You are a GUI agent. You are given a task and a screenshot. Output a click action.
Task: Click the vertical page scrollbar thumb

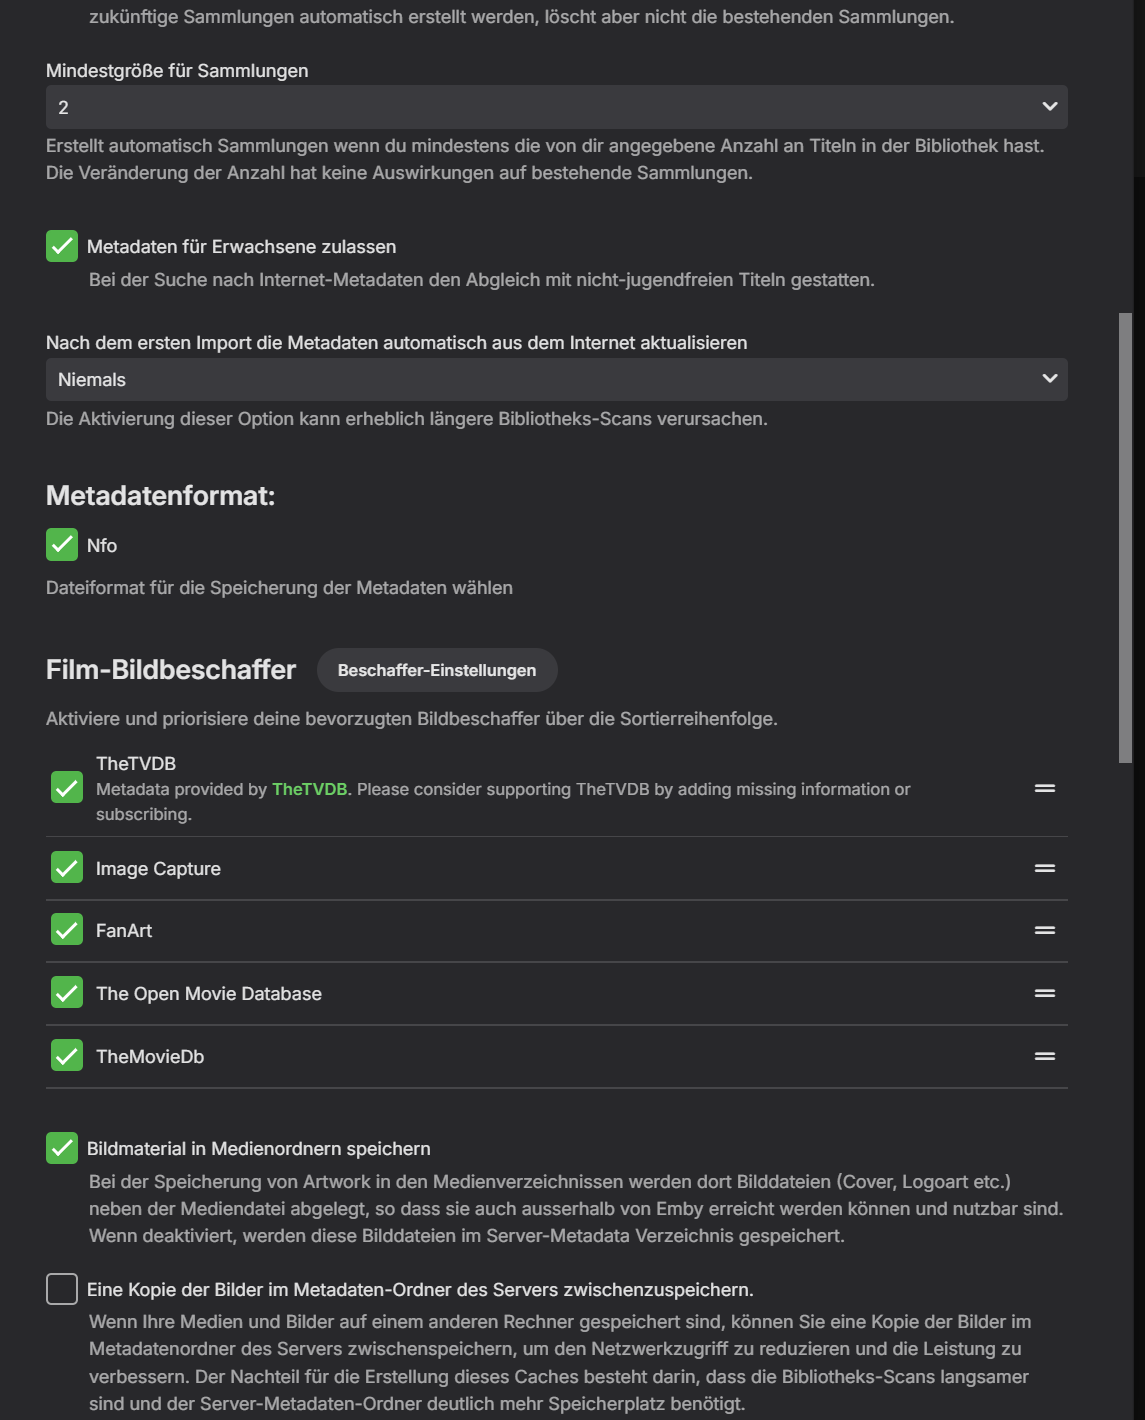[x=1125, y=538]
